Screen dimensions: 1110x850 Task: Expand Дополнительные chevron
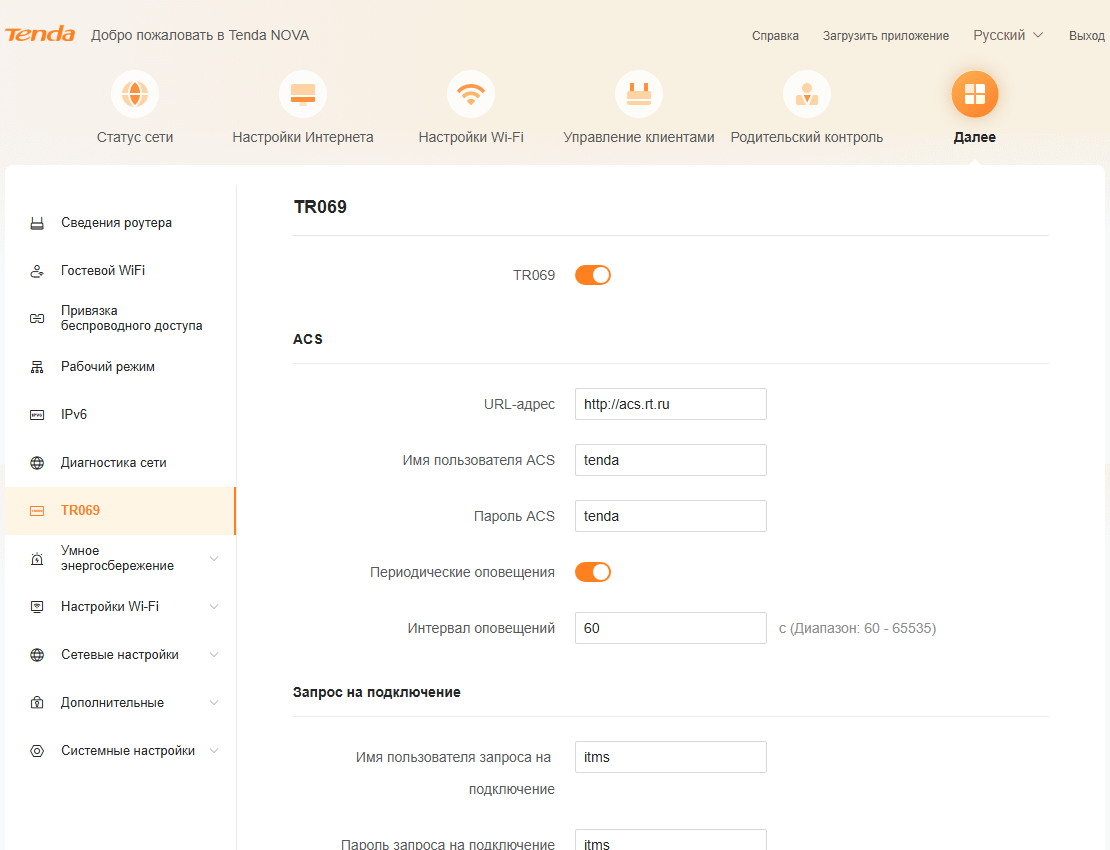click(214, 703)
